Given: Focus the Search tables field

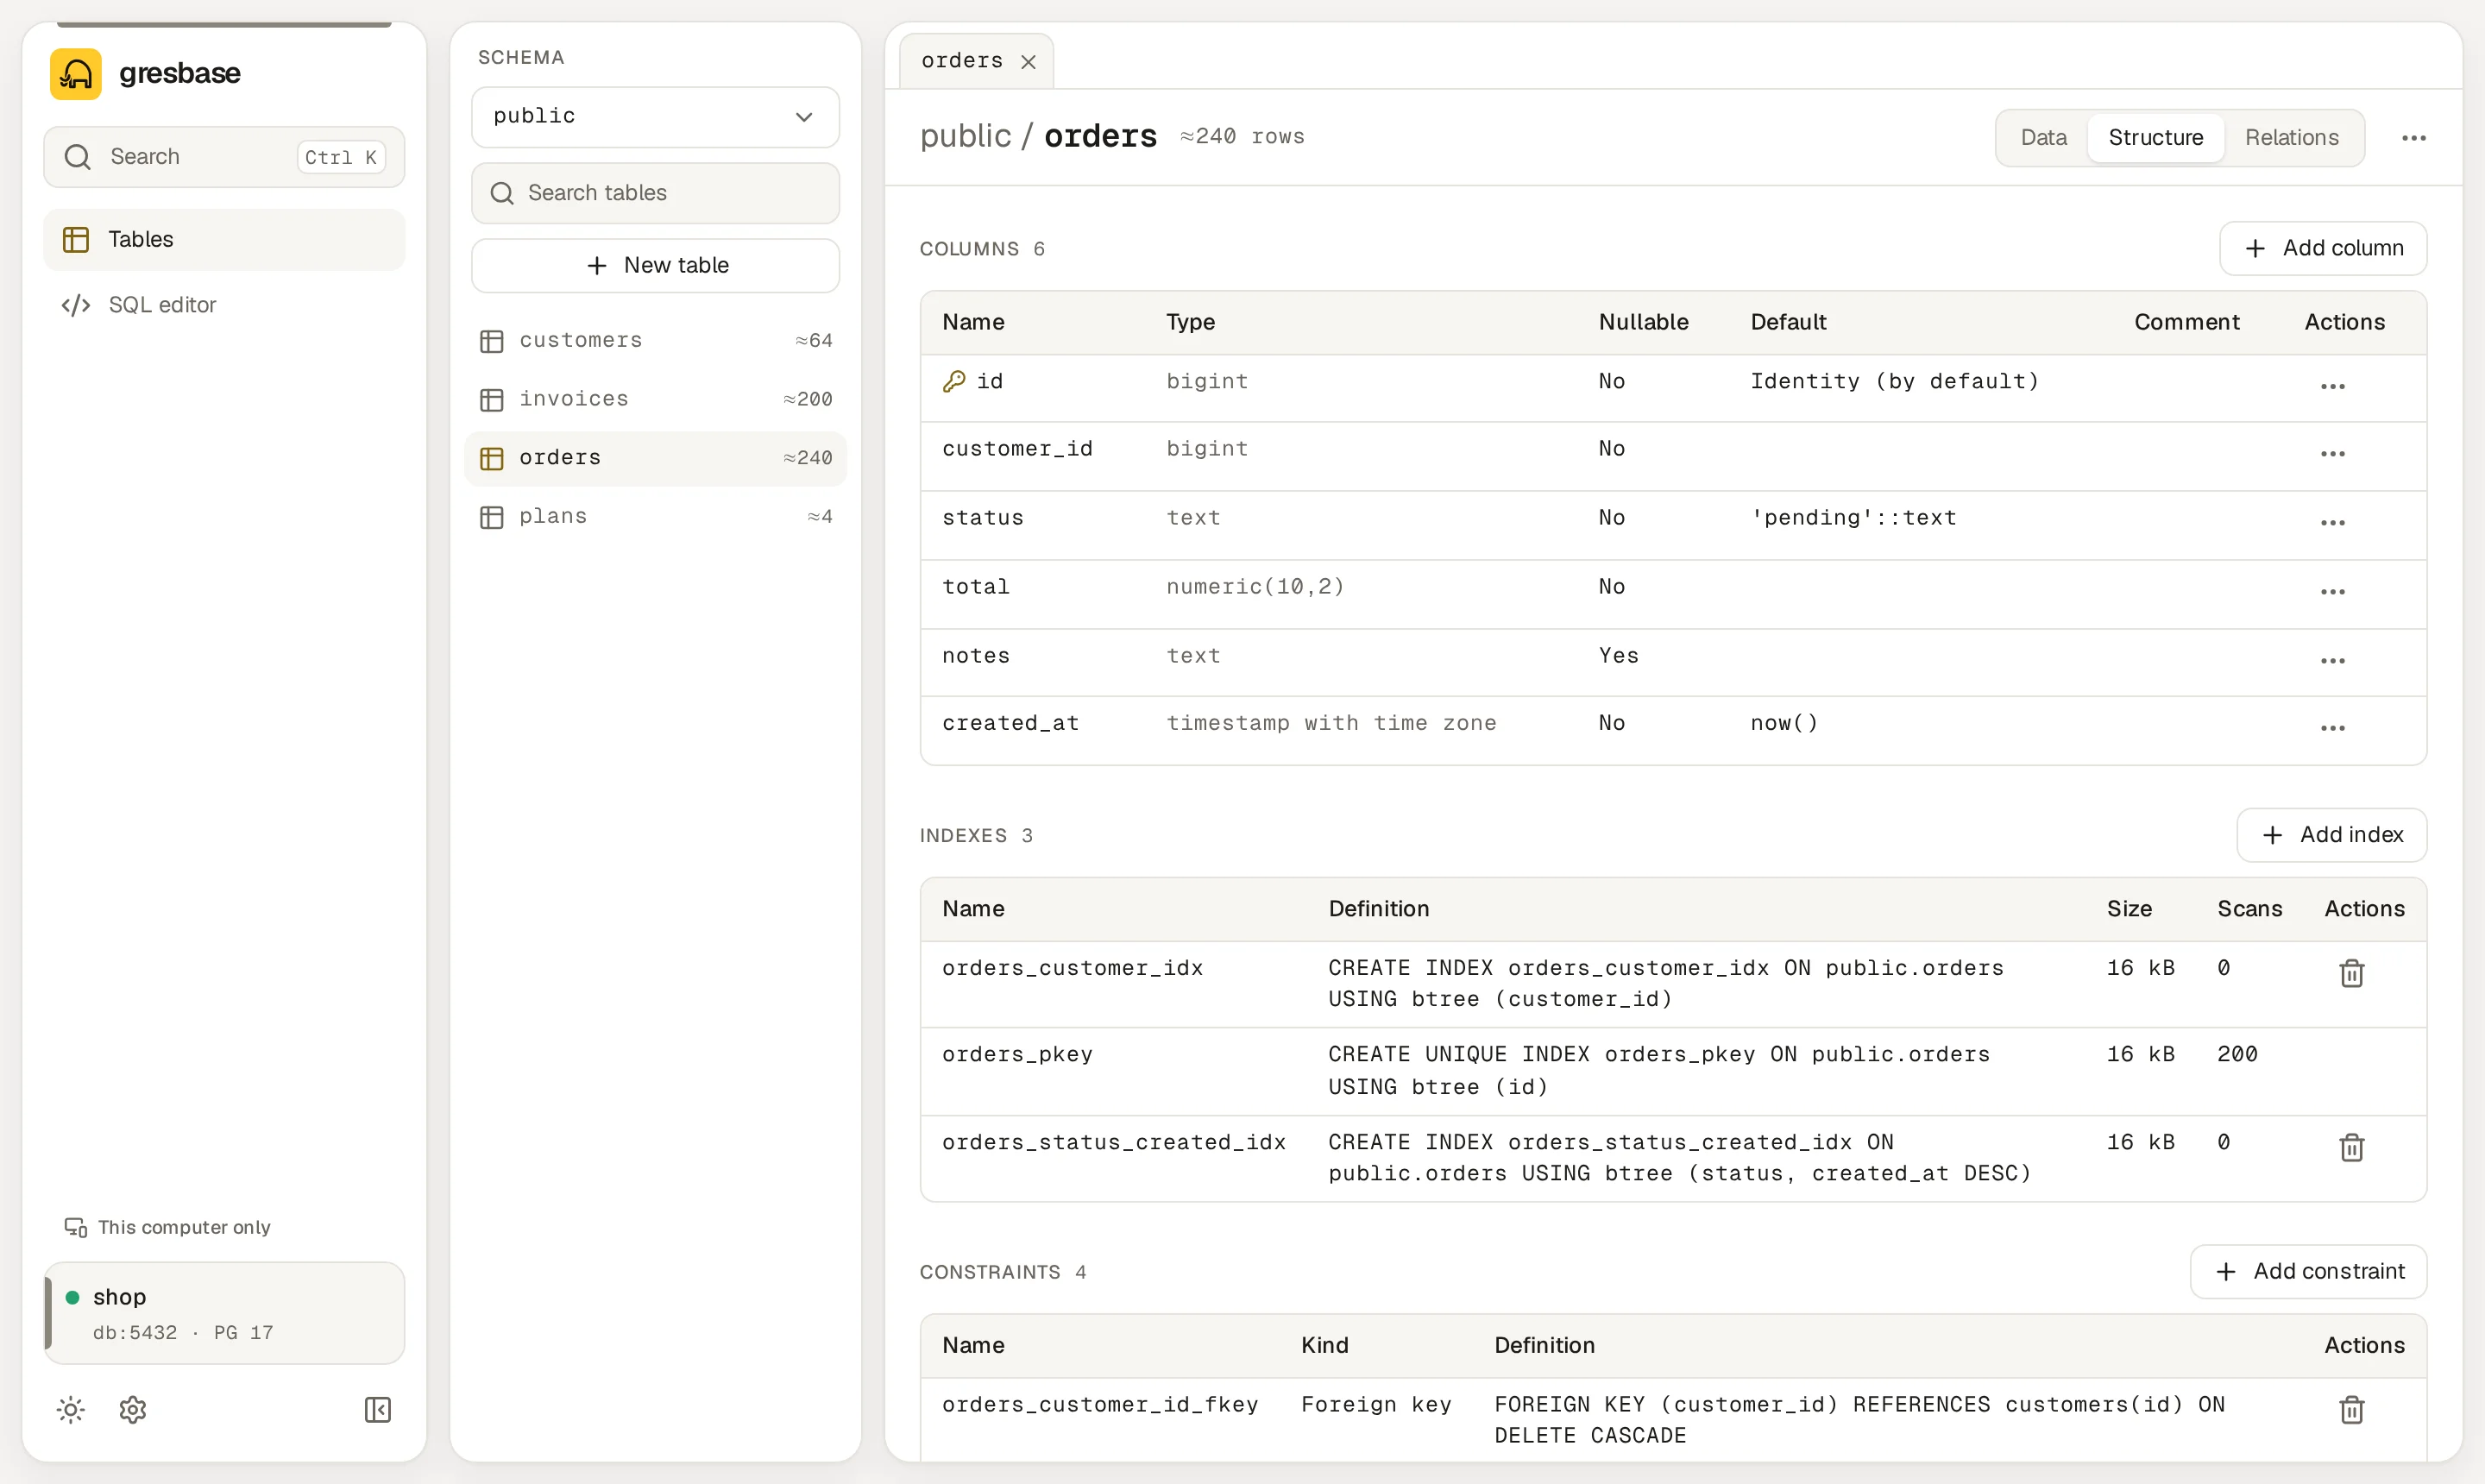Looking at the screenshot, I should [x=655, y=193].
